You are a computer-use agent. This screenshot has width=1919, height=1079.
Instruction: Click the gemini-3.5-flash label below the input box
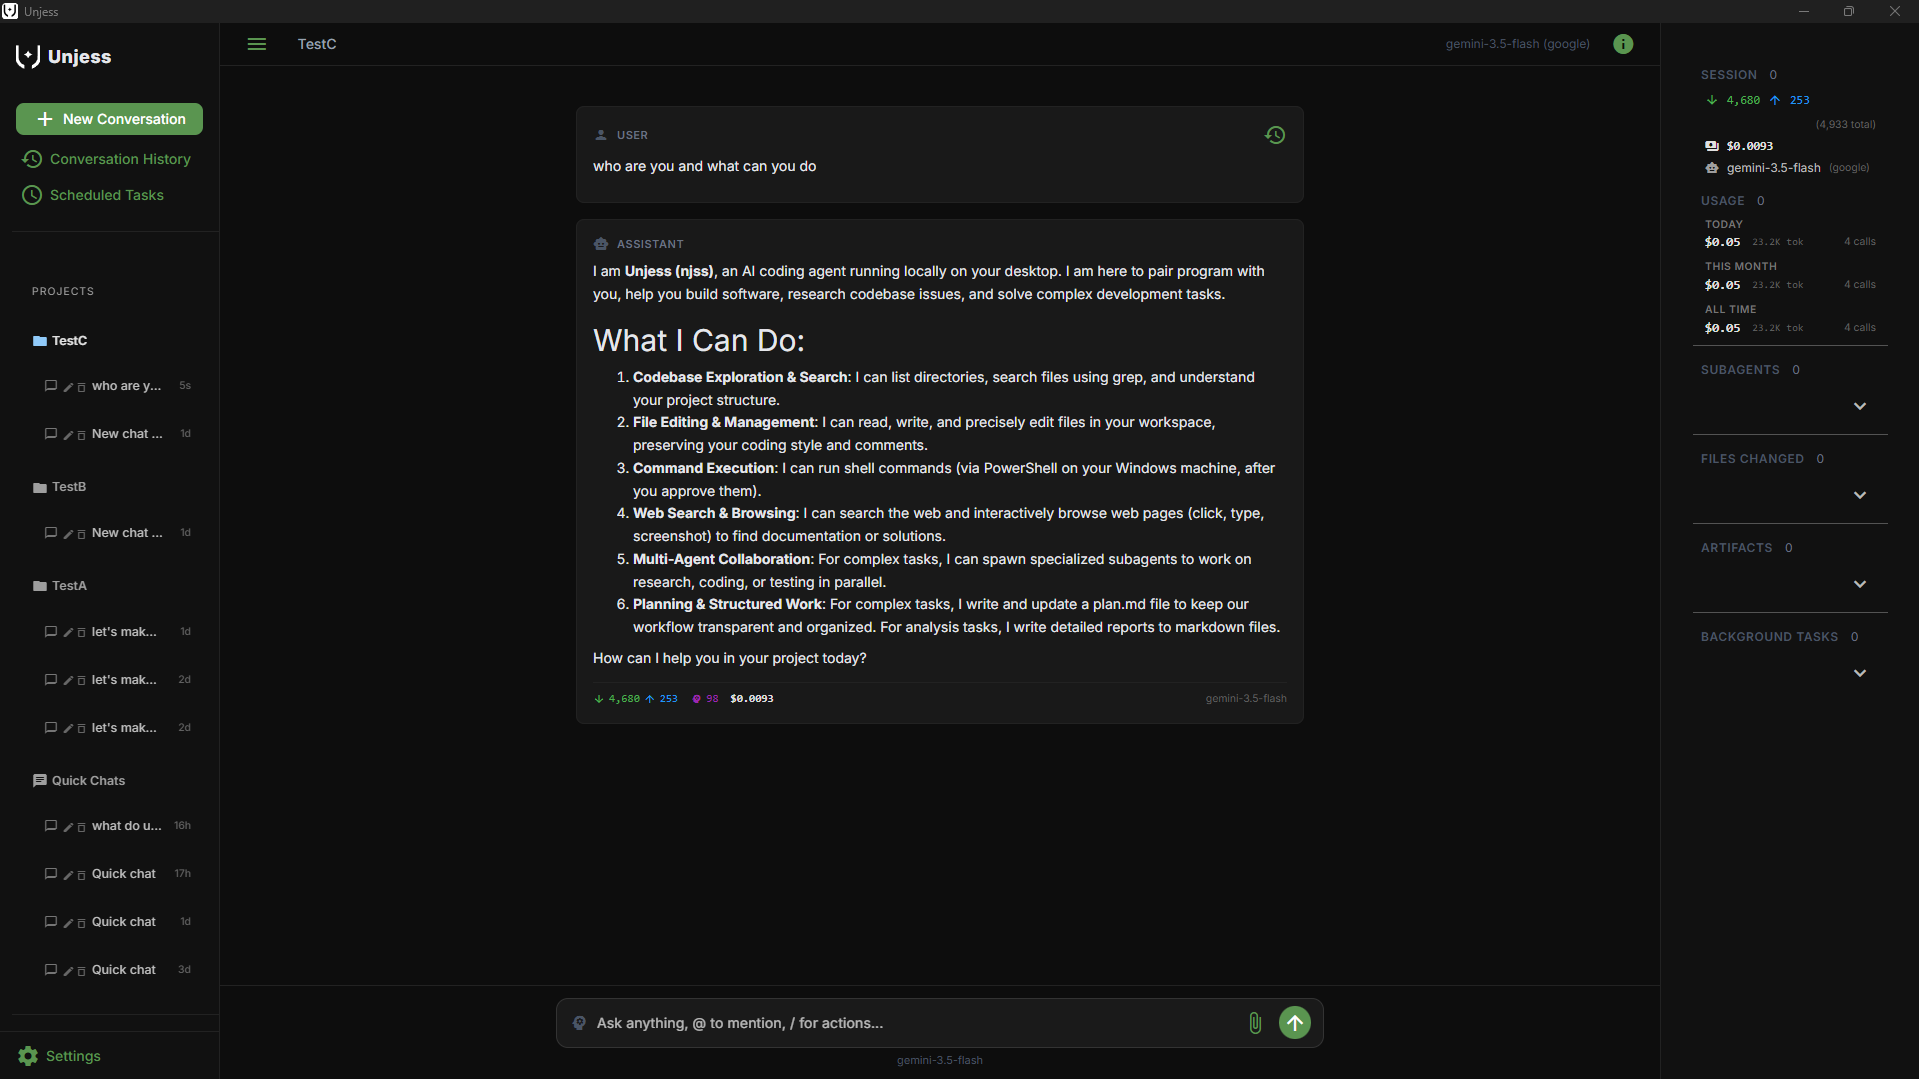[940, 1061]
